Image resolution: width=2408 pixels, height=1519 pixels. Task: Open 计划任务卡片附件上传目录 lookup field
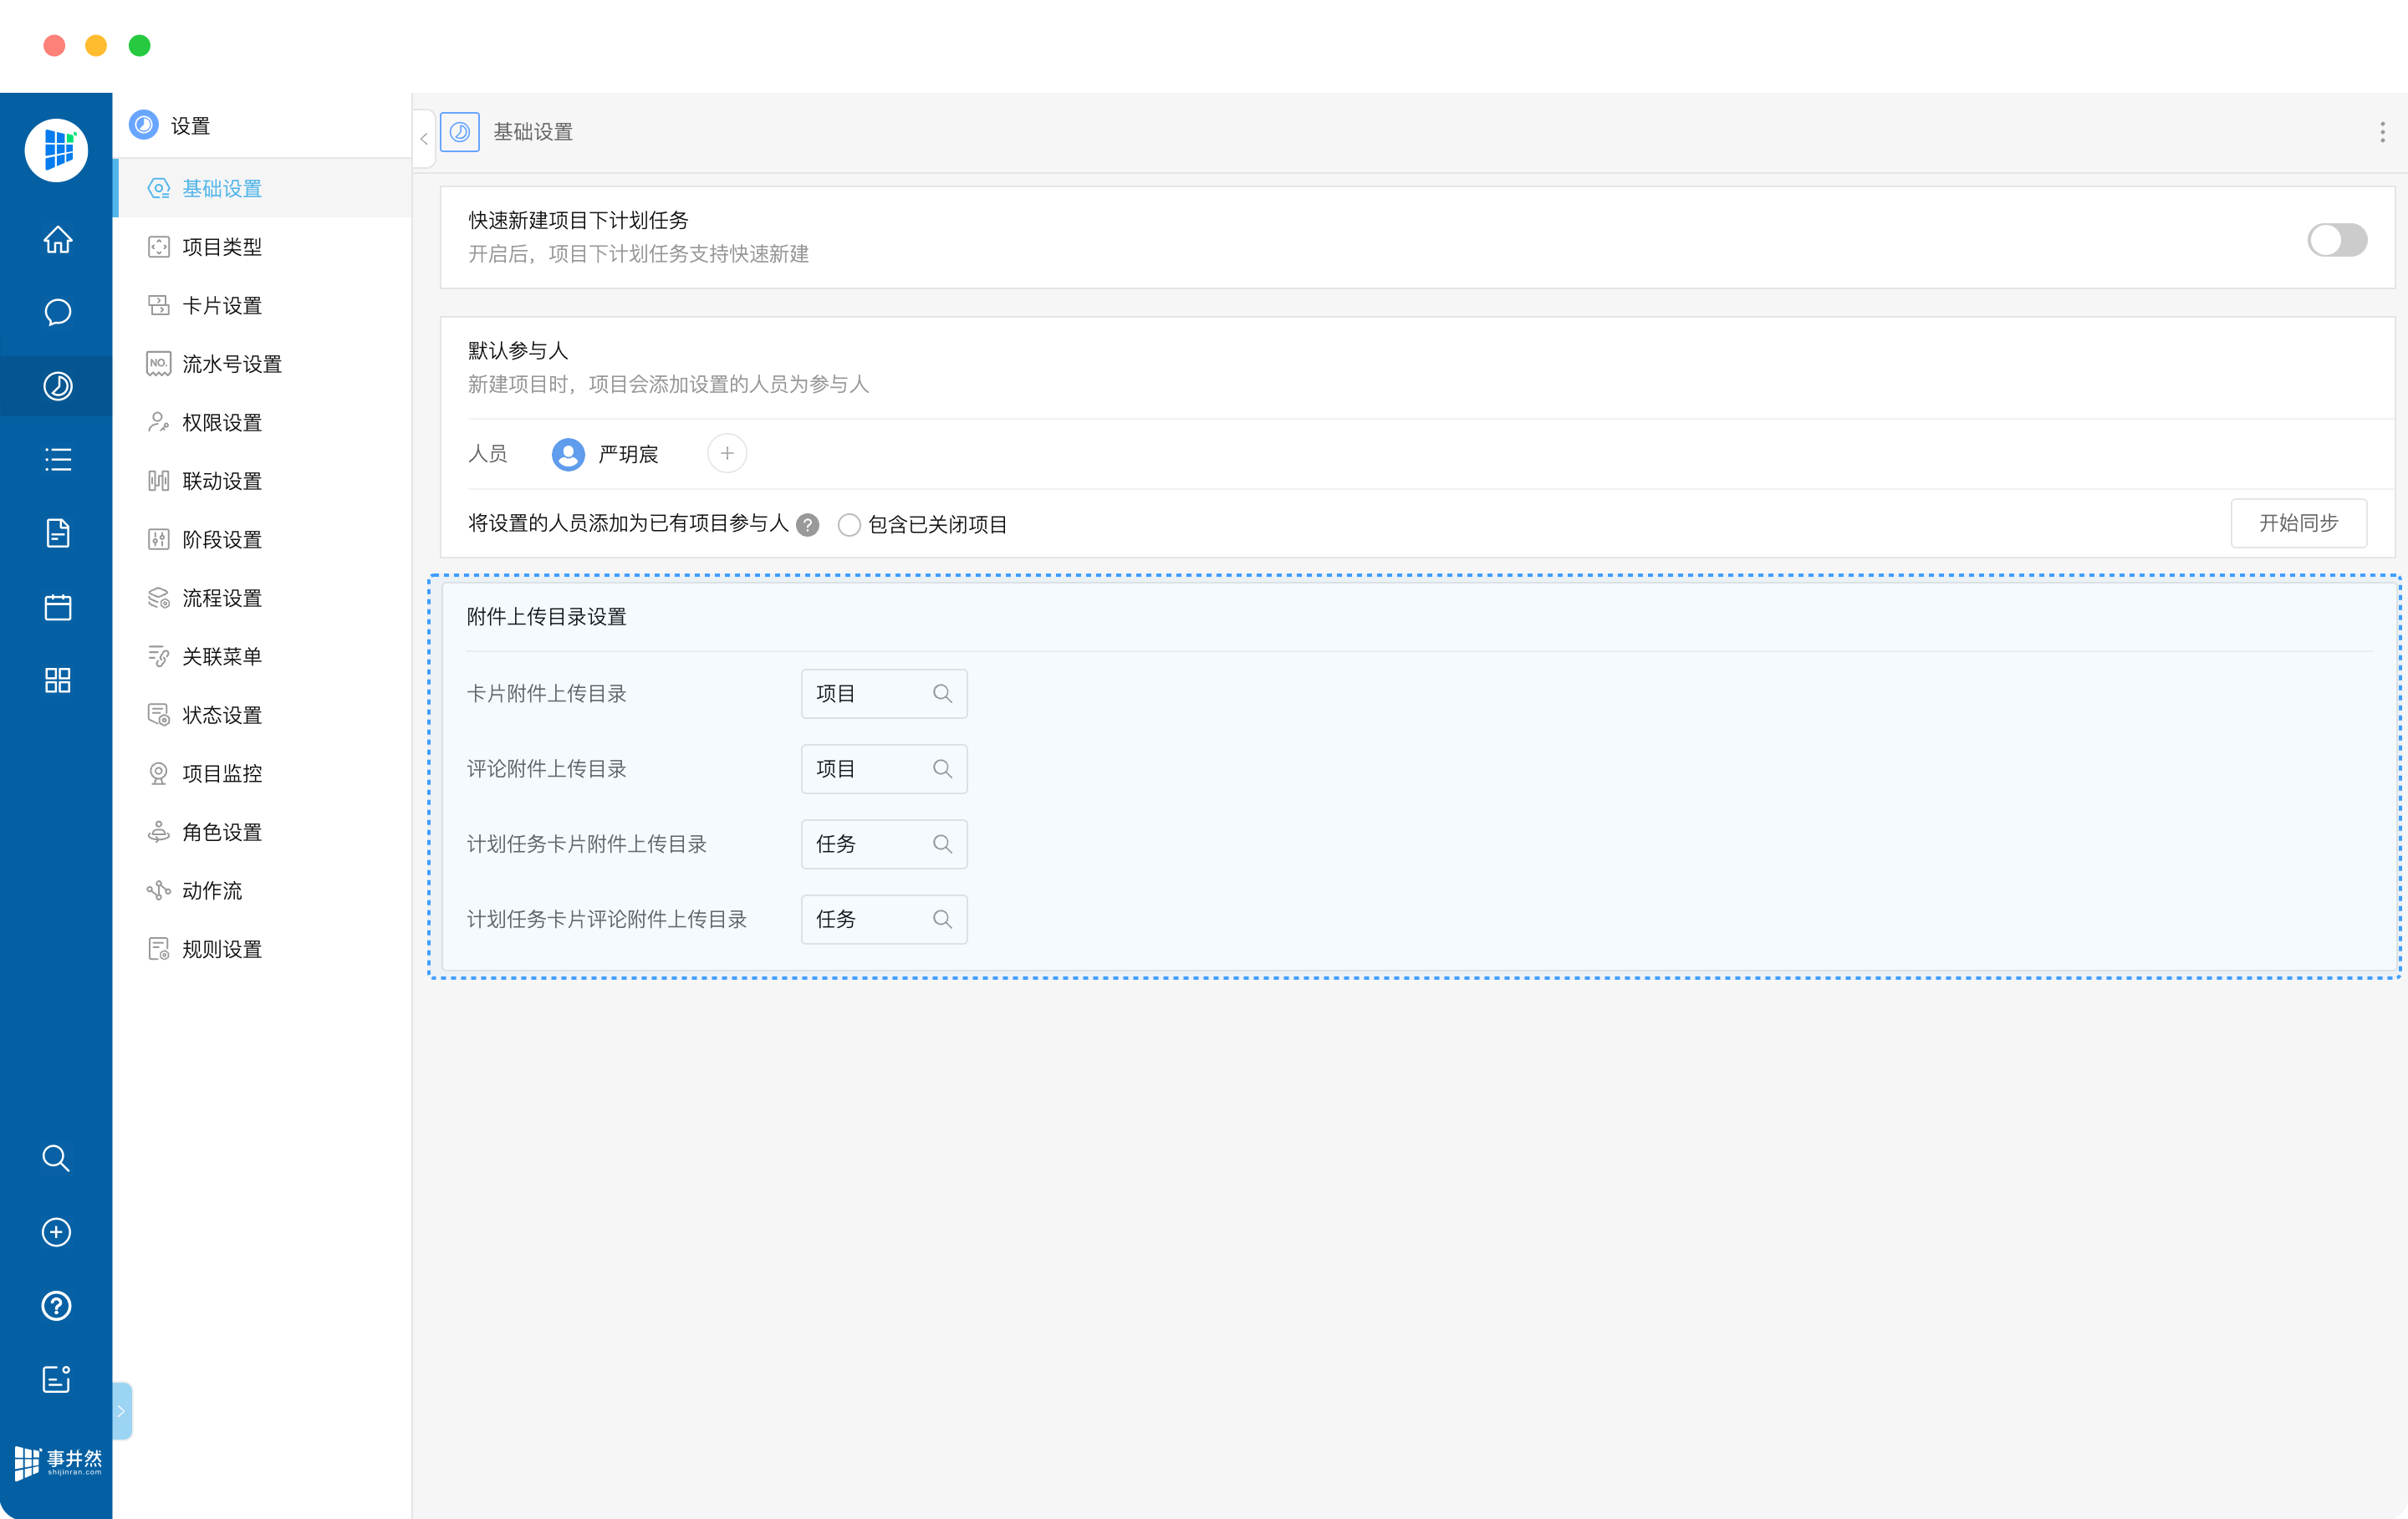tap(883, 844)
